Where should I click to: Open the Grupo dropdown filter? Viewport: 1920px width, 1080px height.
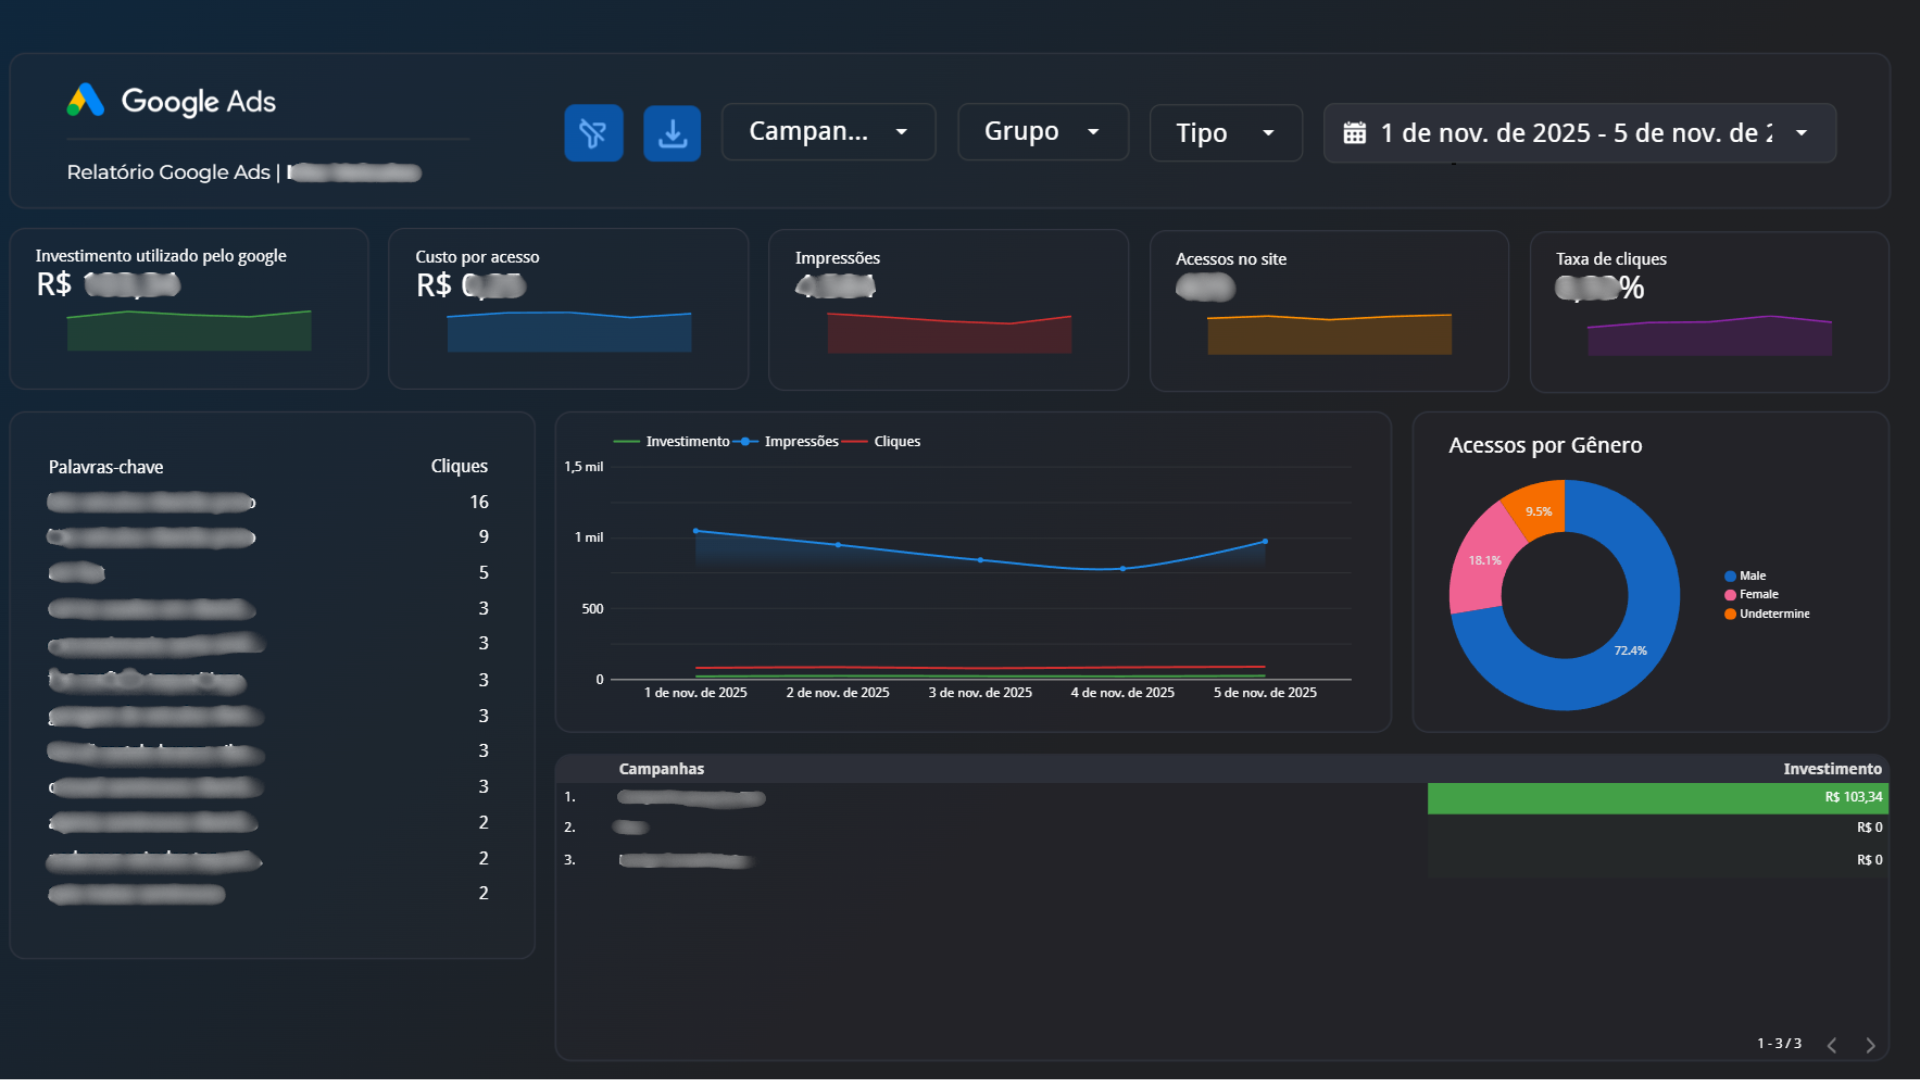point(1042,132)
